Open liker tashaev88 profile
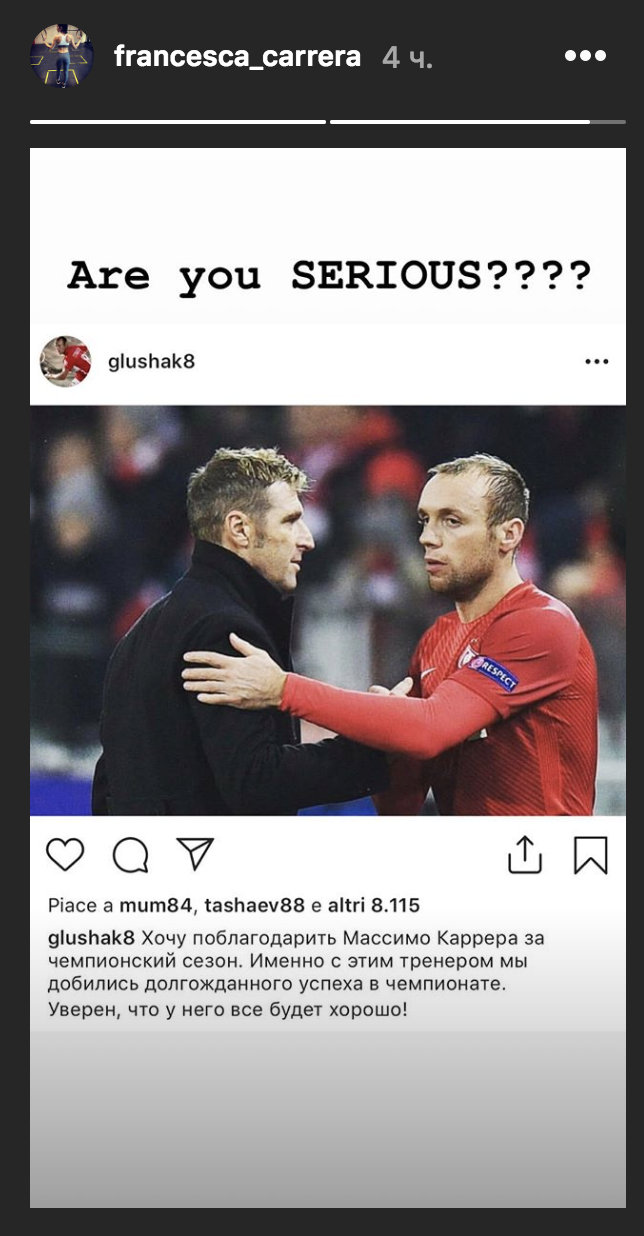This screenshot has height=1236, width=644. (252, 906)
